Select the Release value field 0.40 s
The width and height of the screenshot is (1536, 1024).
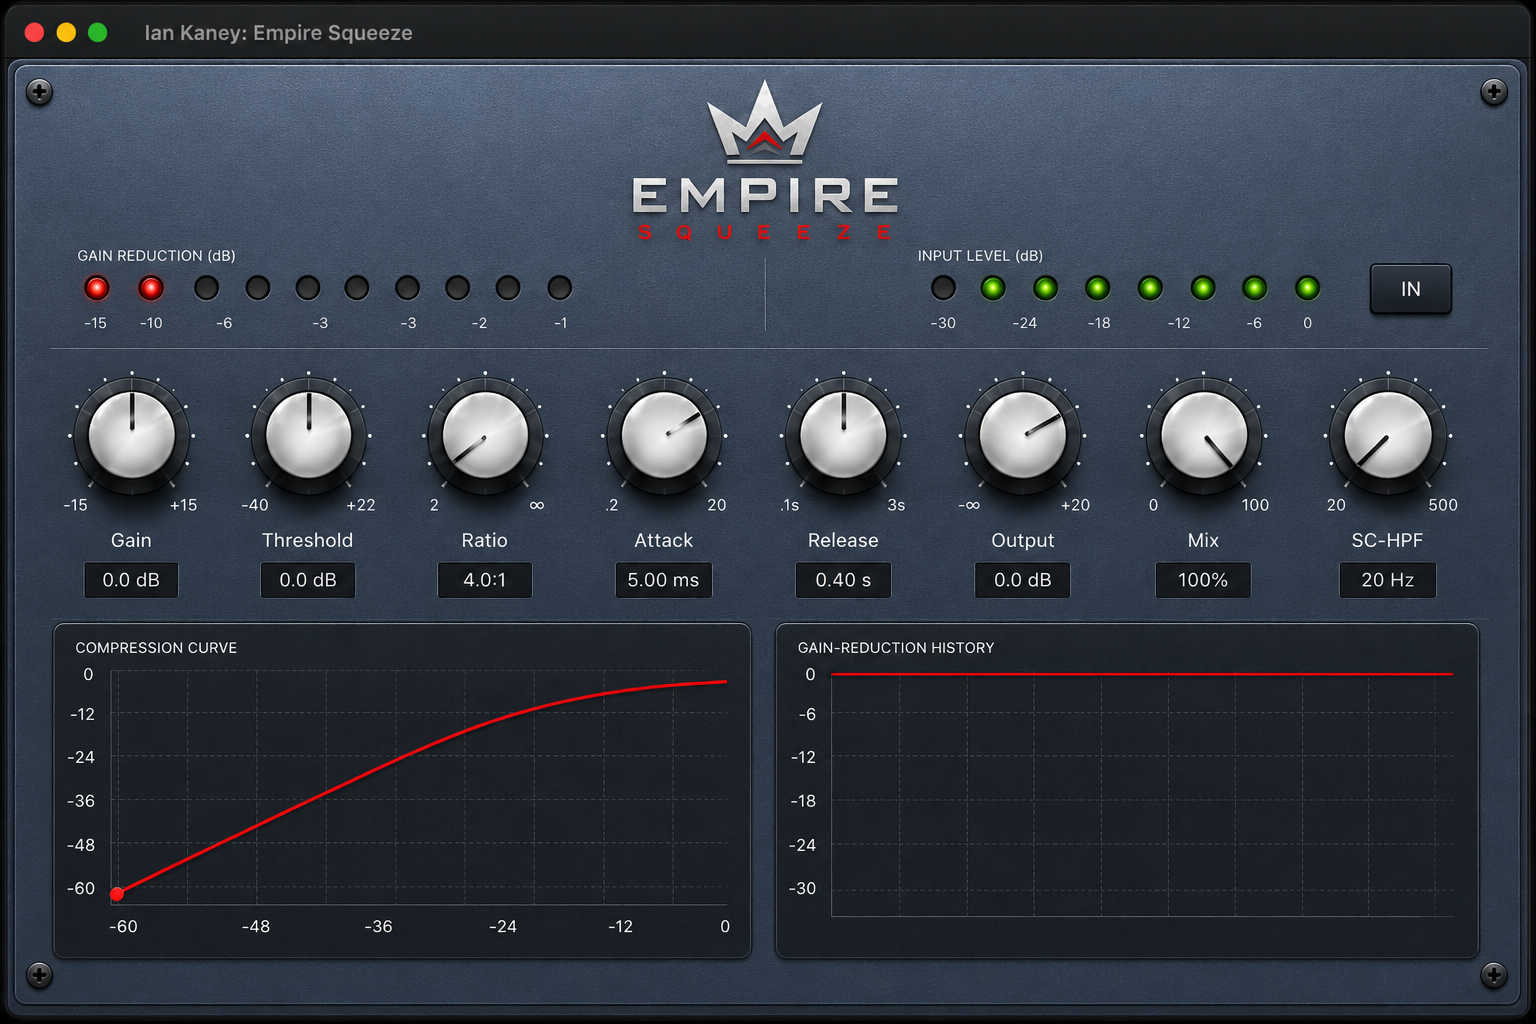pos(843,580)
